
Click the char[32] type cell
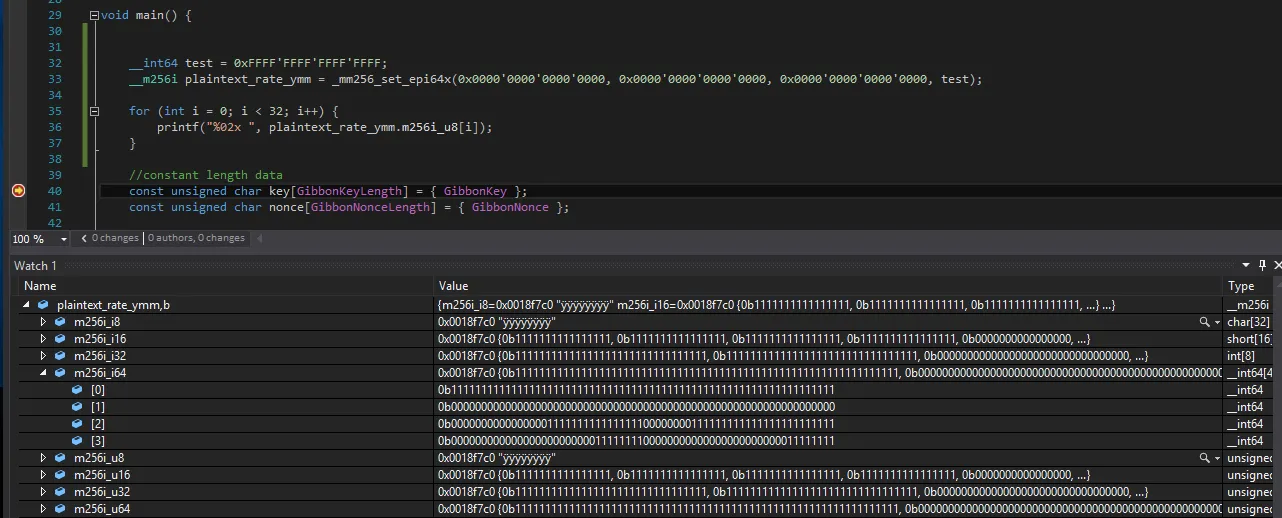pyautogui.click(x=1247, y=322)
